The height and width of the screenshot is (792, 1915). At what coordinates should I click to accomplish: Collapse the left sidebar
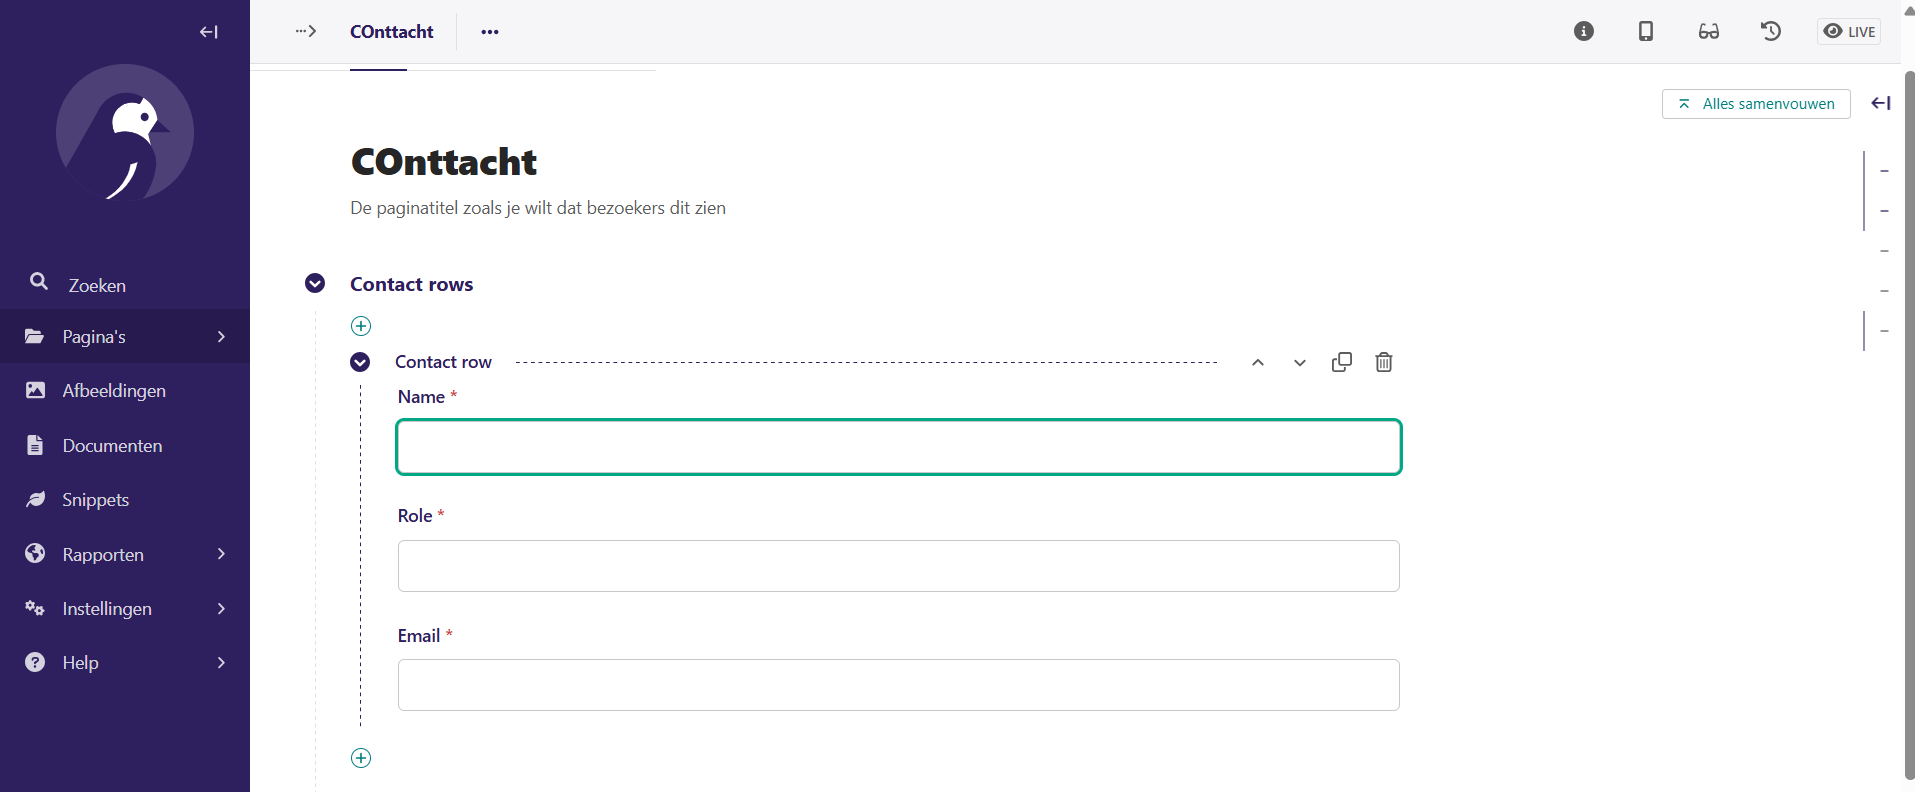(208, 32)
